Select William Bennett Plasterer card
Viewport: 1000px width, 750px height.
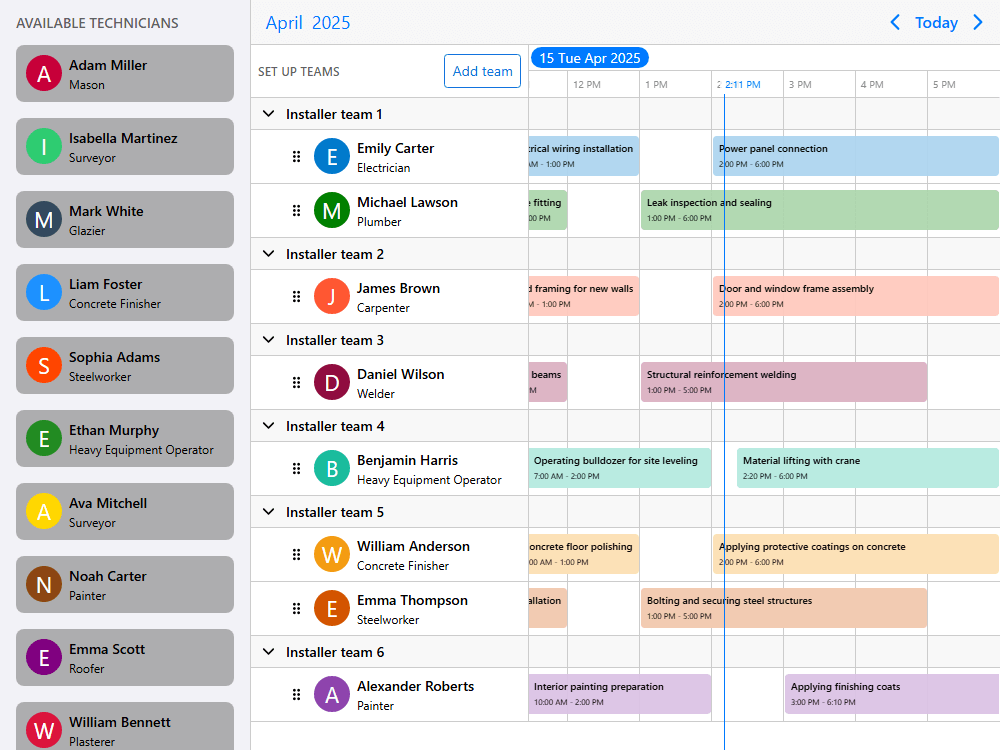click(x=125, y=726)
